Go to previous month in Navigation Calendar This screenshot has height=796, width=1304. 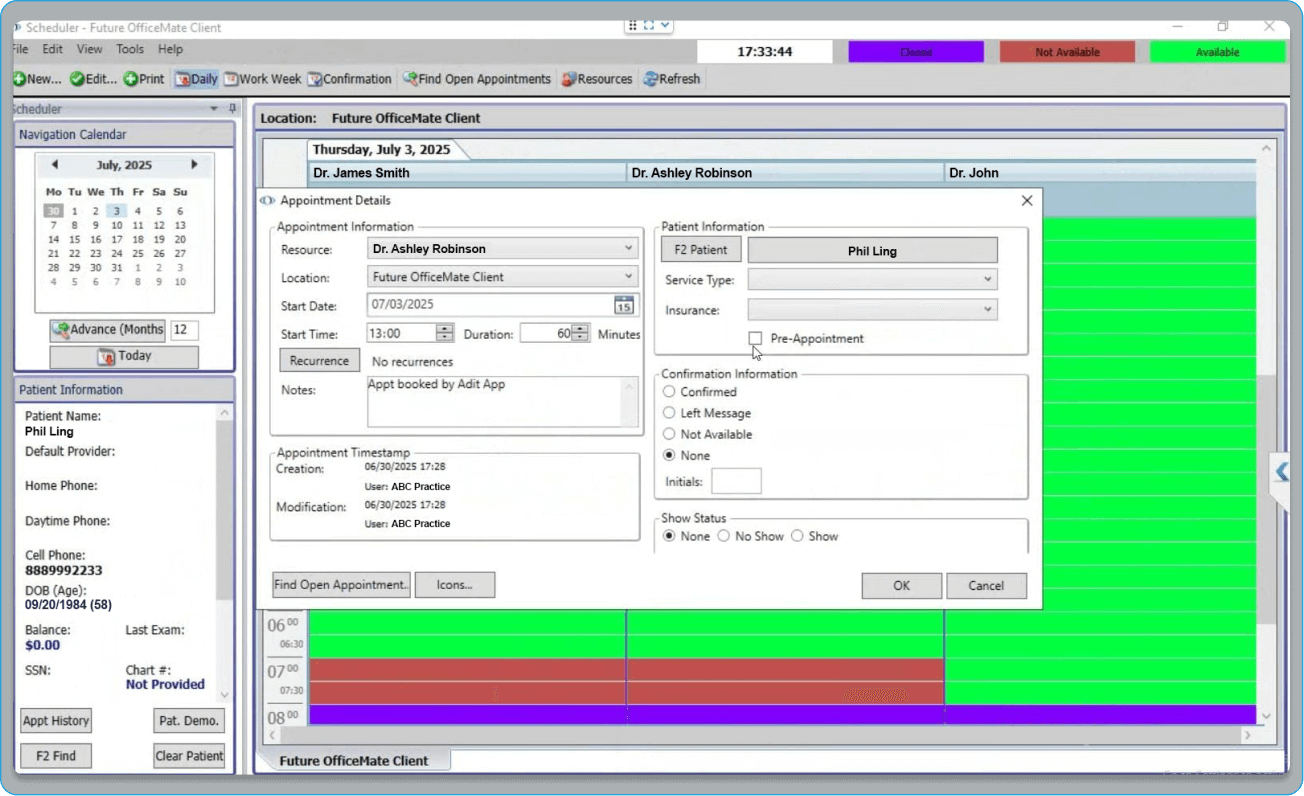[54, 165]
